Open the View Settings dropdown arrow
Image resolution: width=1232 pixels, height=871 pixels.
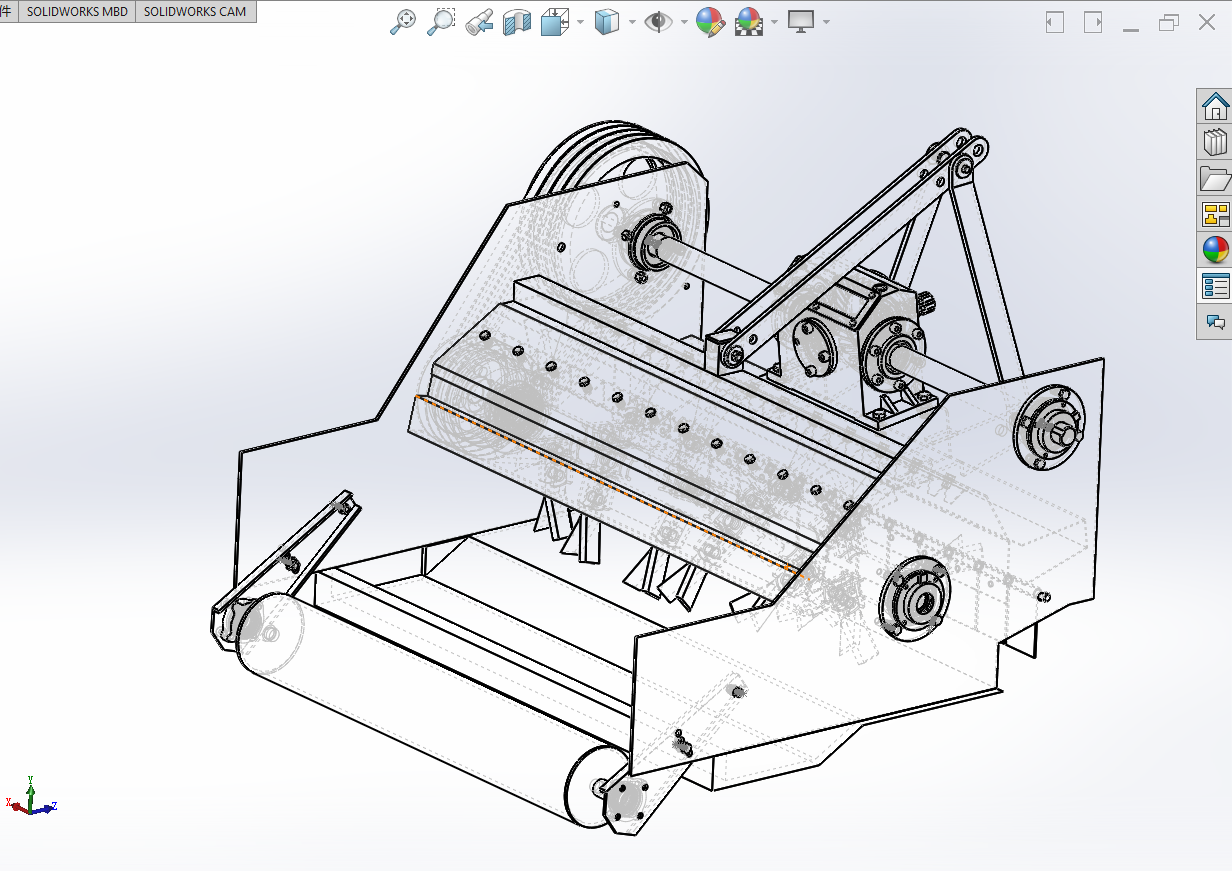click(826, 22)
